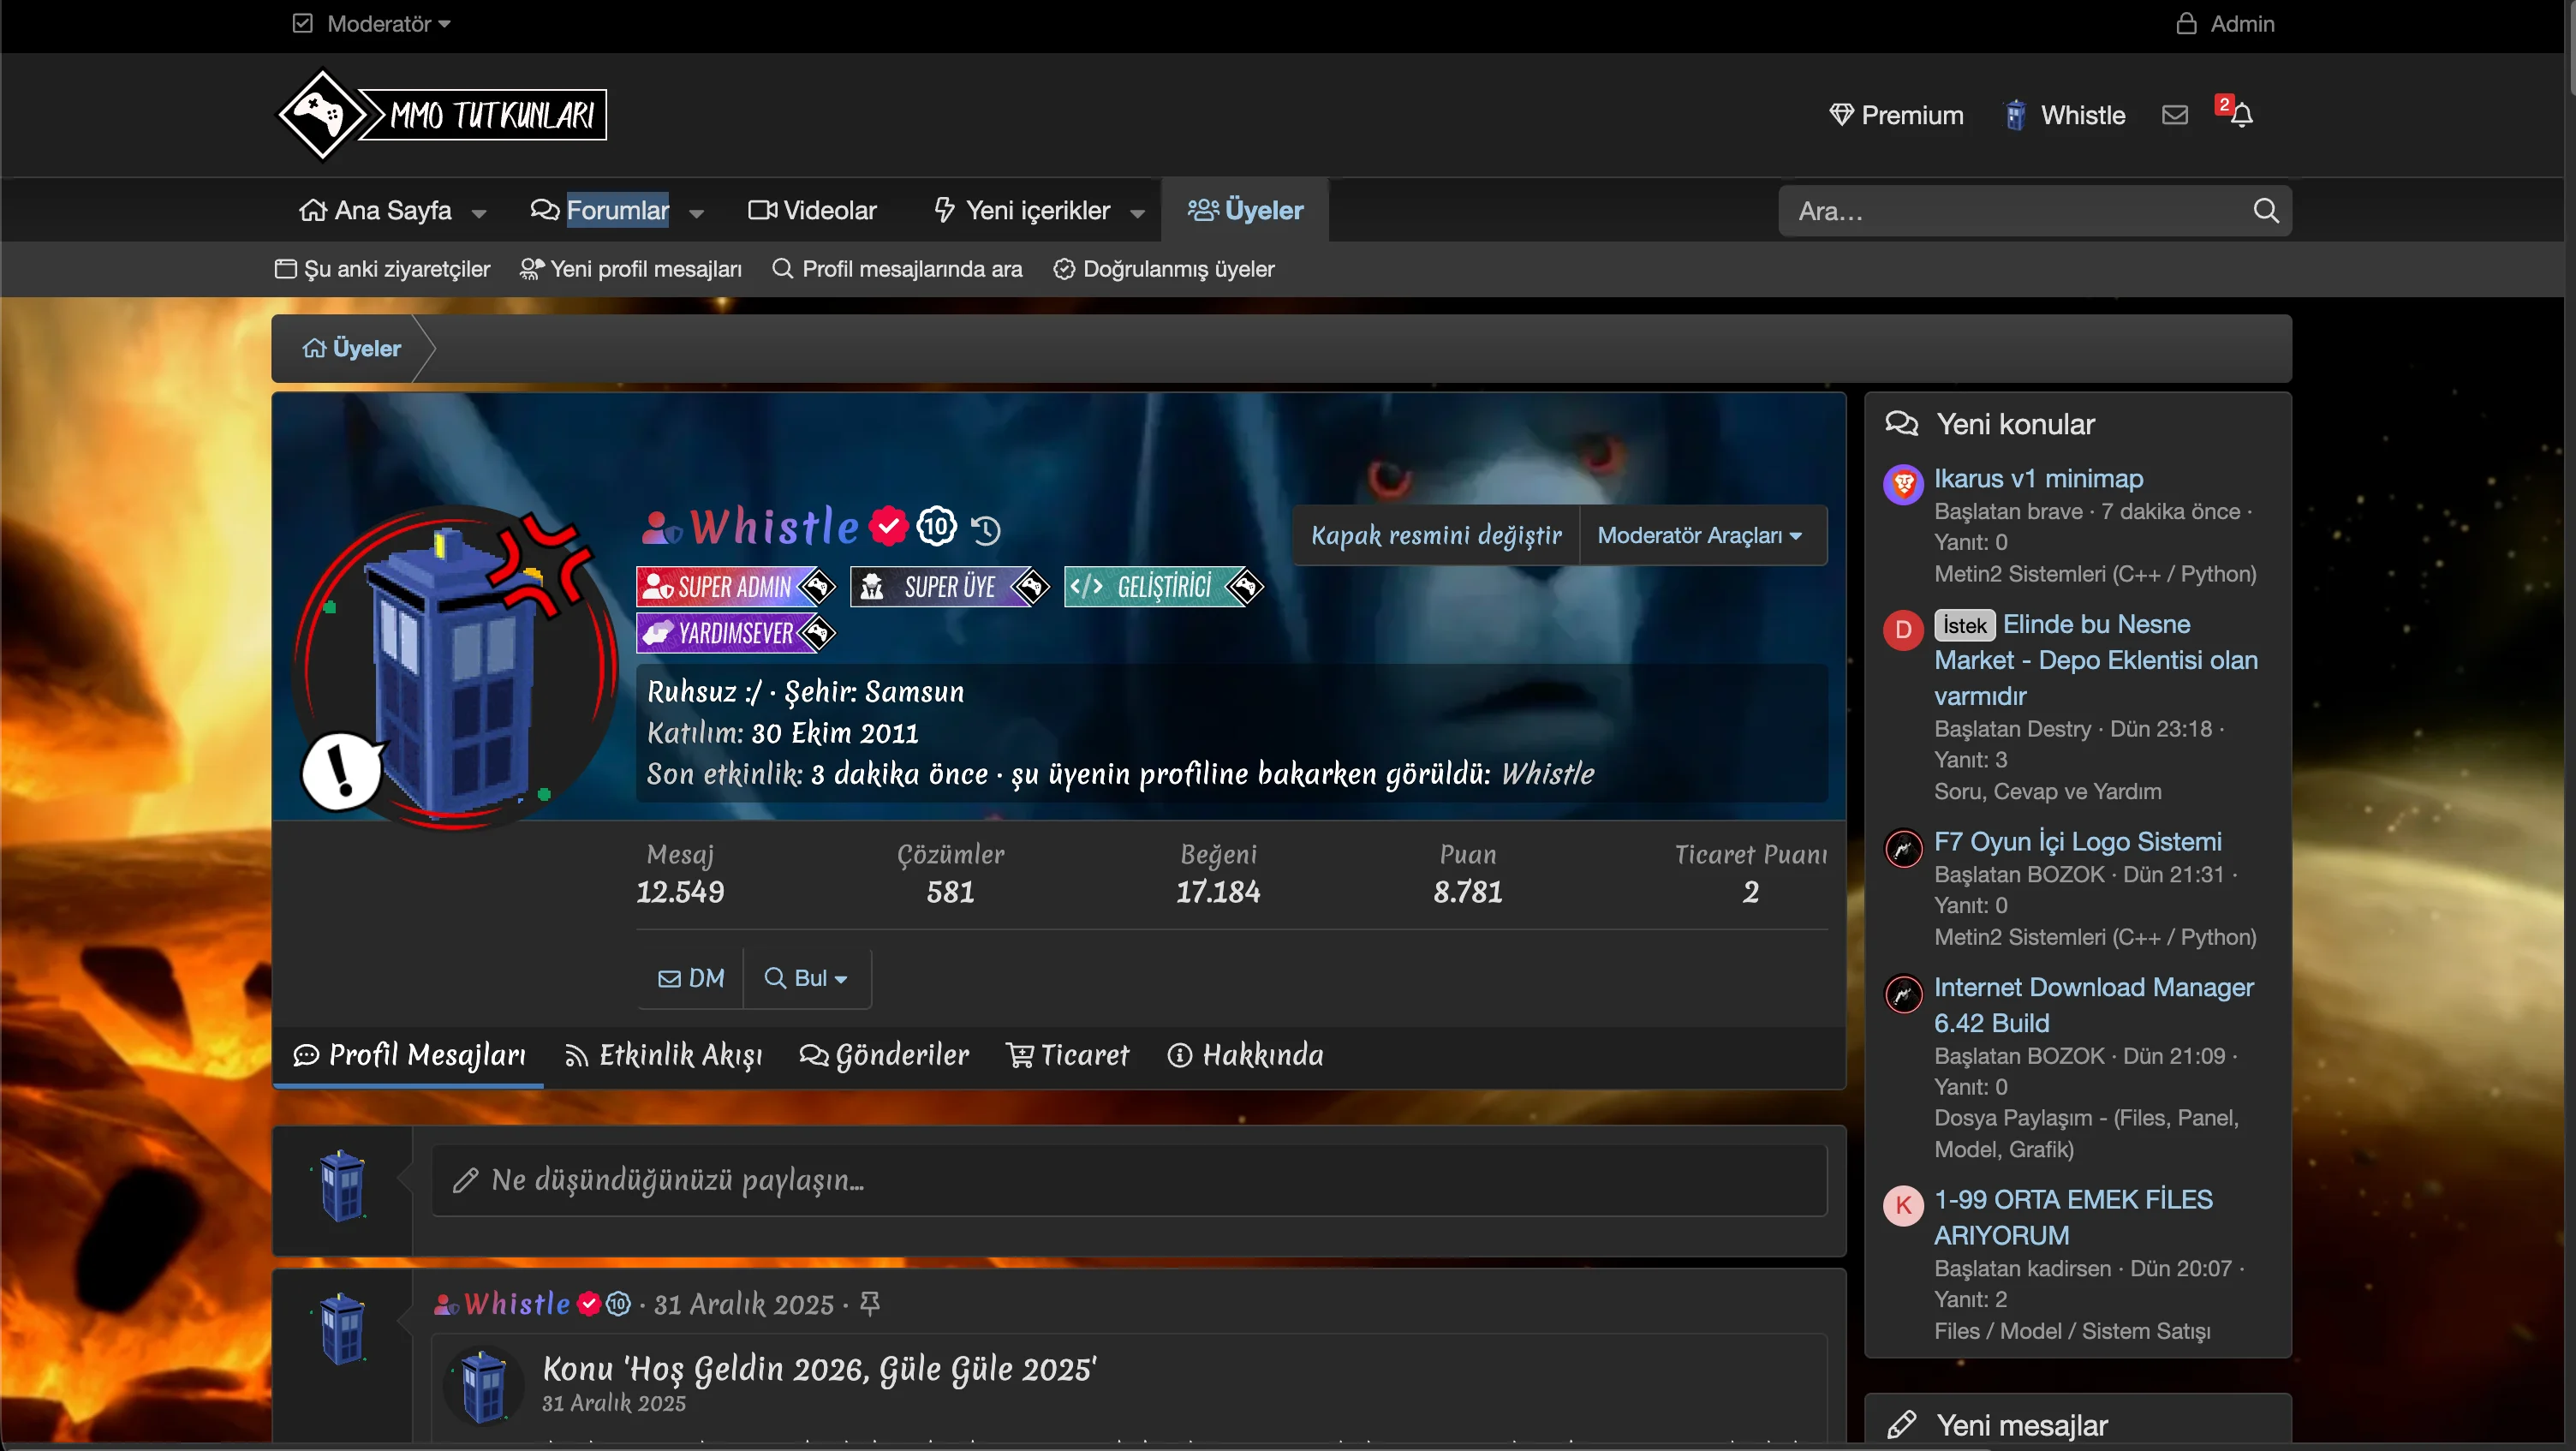Click the username history clock icon
2576x1451 pixels.
(986, 529)
